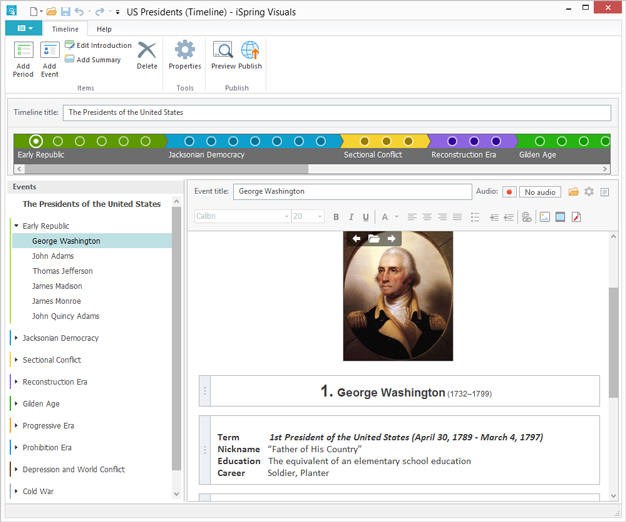Click the timeline horizontal scrollbar right arrow

605,169
